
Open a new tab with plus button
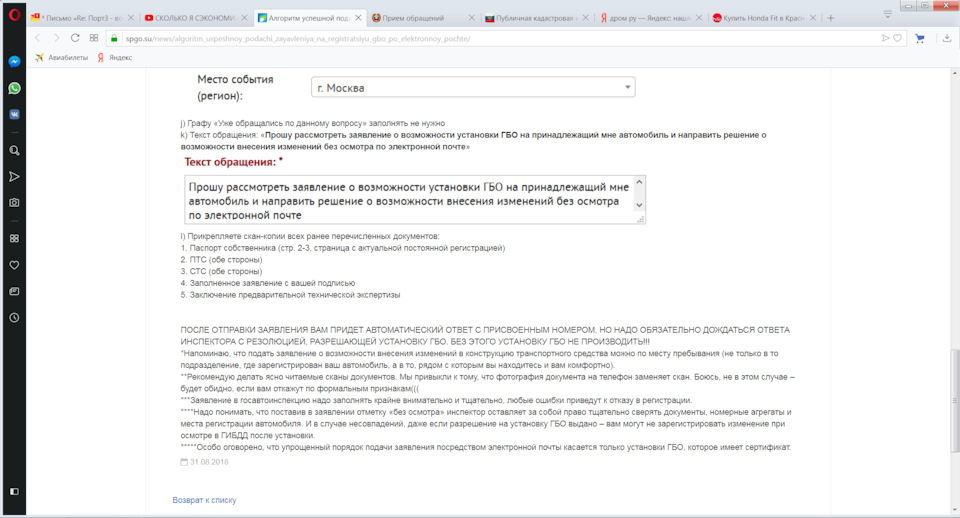[830, 18]
